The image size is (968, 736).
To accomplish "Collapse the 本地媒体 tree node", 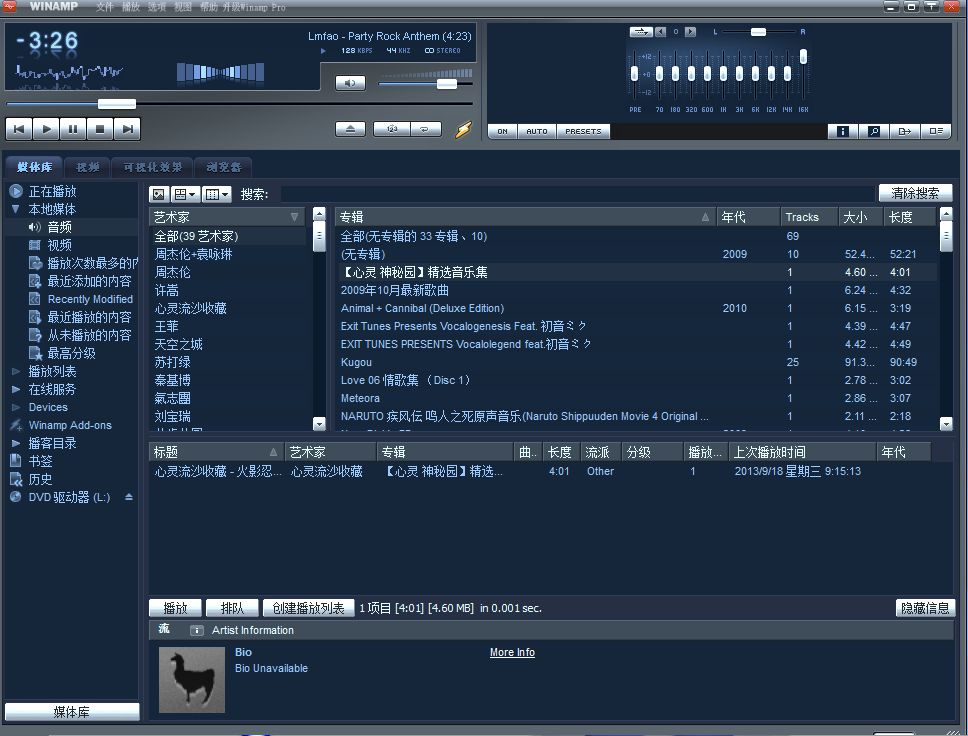I will coord(15,209).
